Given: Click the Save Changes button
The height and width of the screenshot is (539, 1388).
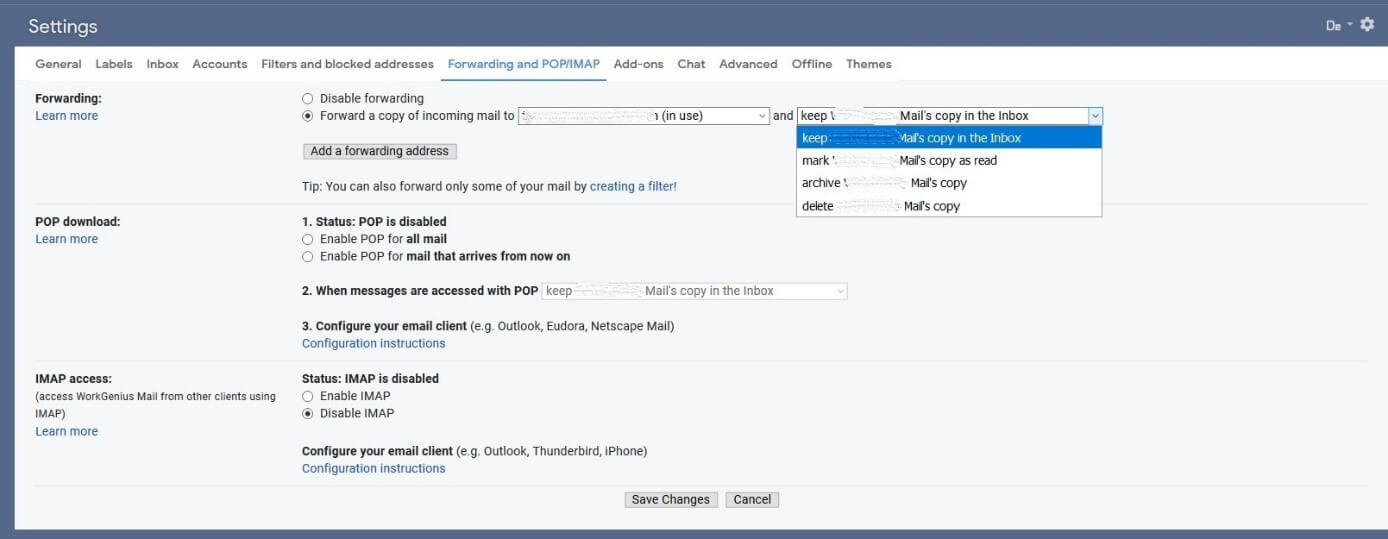Looking at the screenshot, I should click(670, 500).
